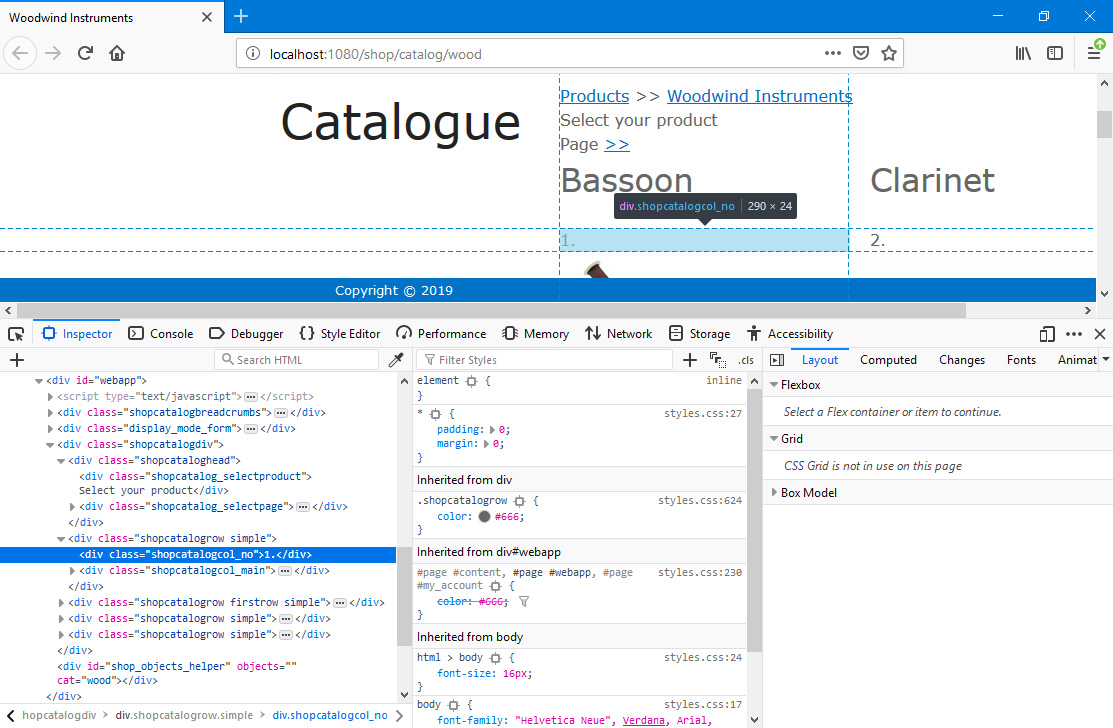
Task: Focus the Filter Styles field
Action: [544, 360]
